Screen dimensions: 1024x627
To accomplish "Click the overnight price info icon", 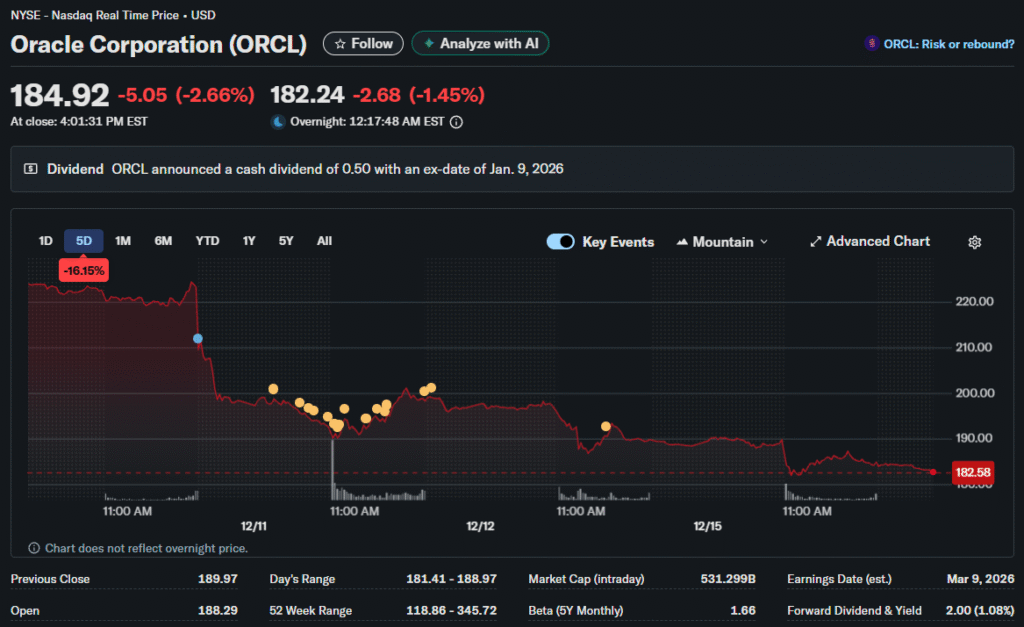I will (x=456, y=122).
